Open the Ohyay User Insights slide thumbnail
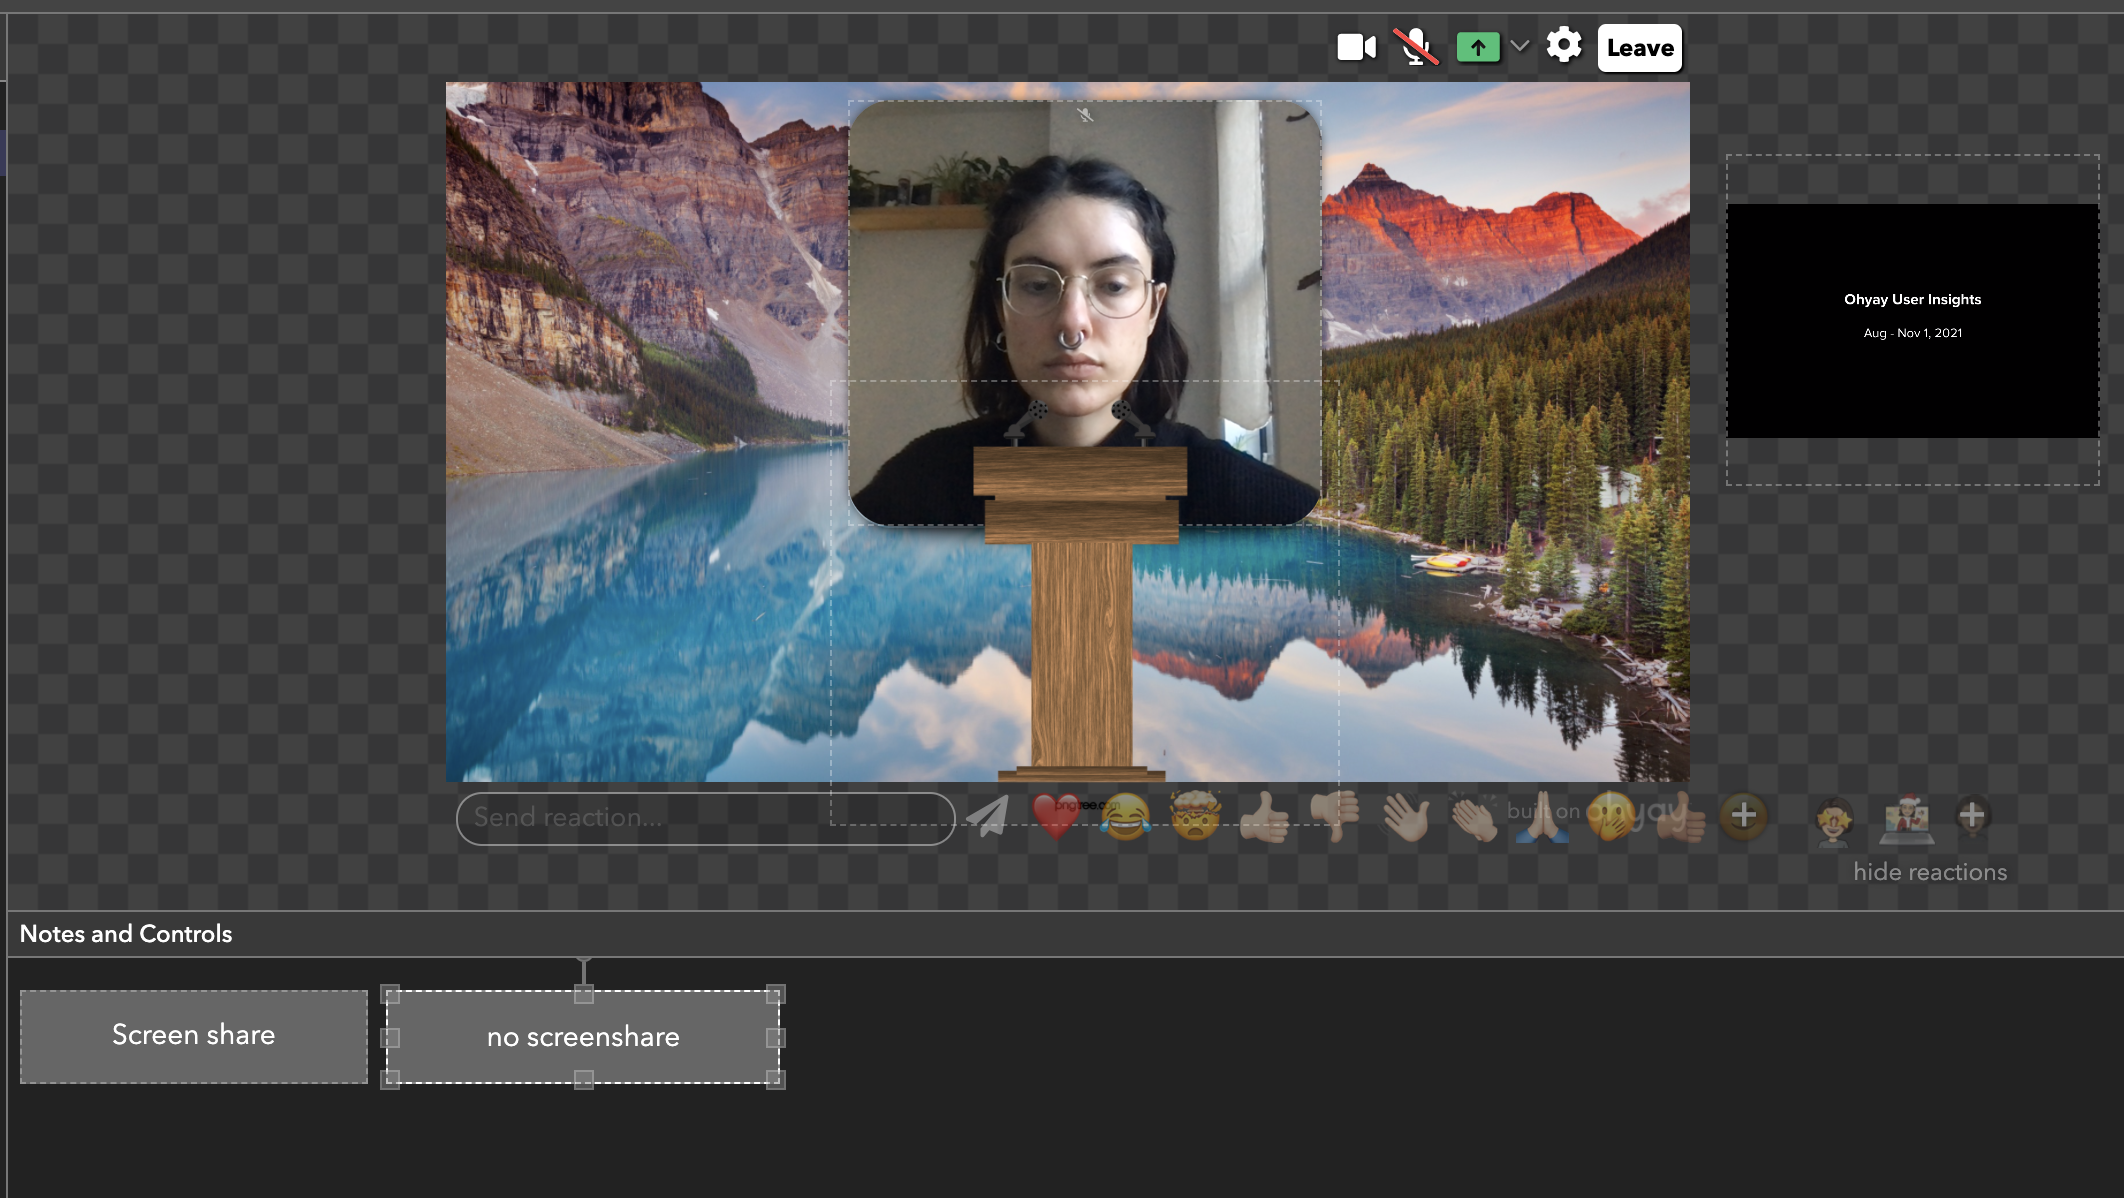 point(1912,320)
